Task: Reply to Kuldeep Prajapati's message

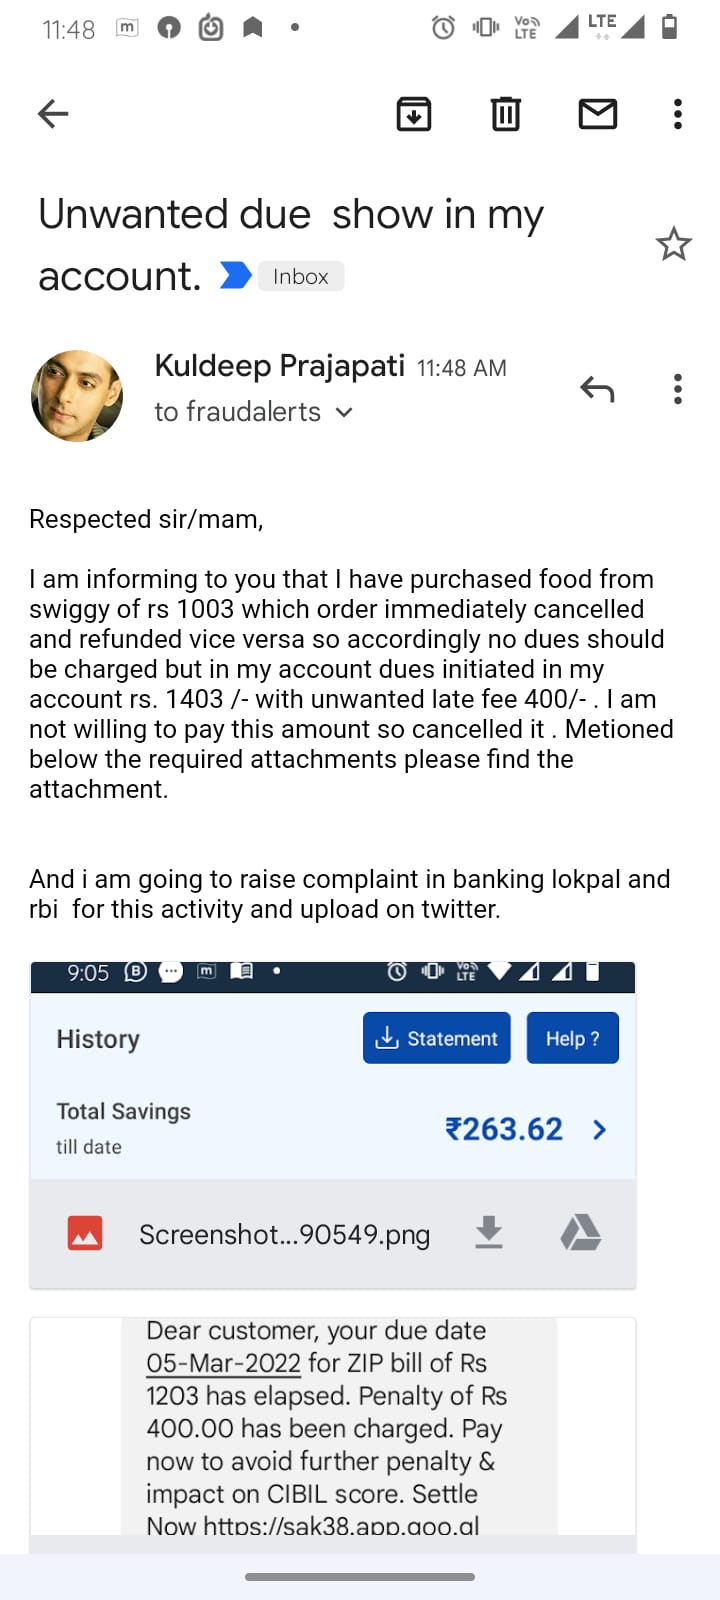Action: pos(597,389)
